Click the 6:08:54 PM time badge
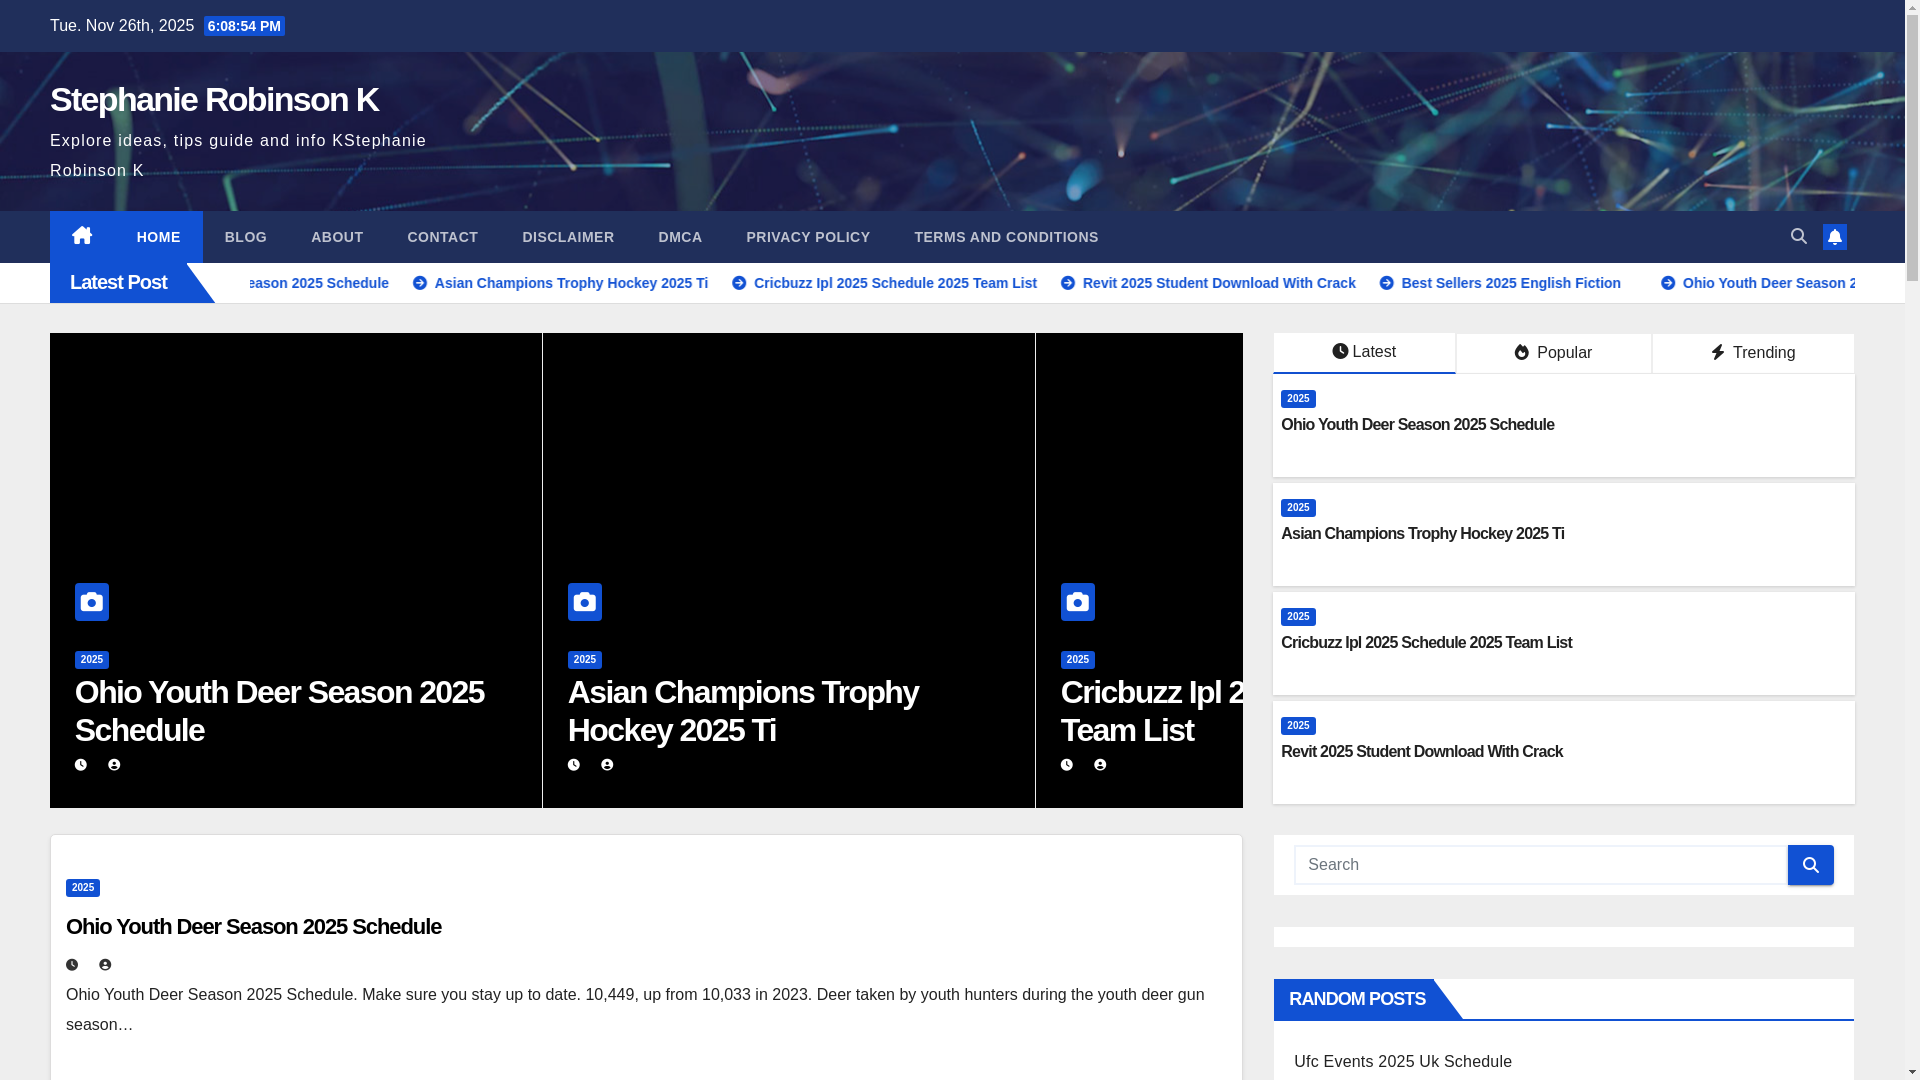Viewport: 1920px width, 1080px height. [x=244, y=26]
